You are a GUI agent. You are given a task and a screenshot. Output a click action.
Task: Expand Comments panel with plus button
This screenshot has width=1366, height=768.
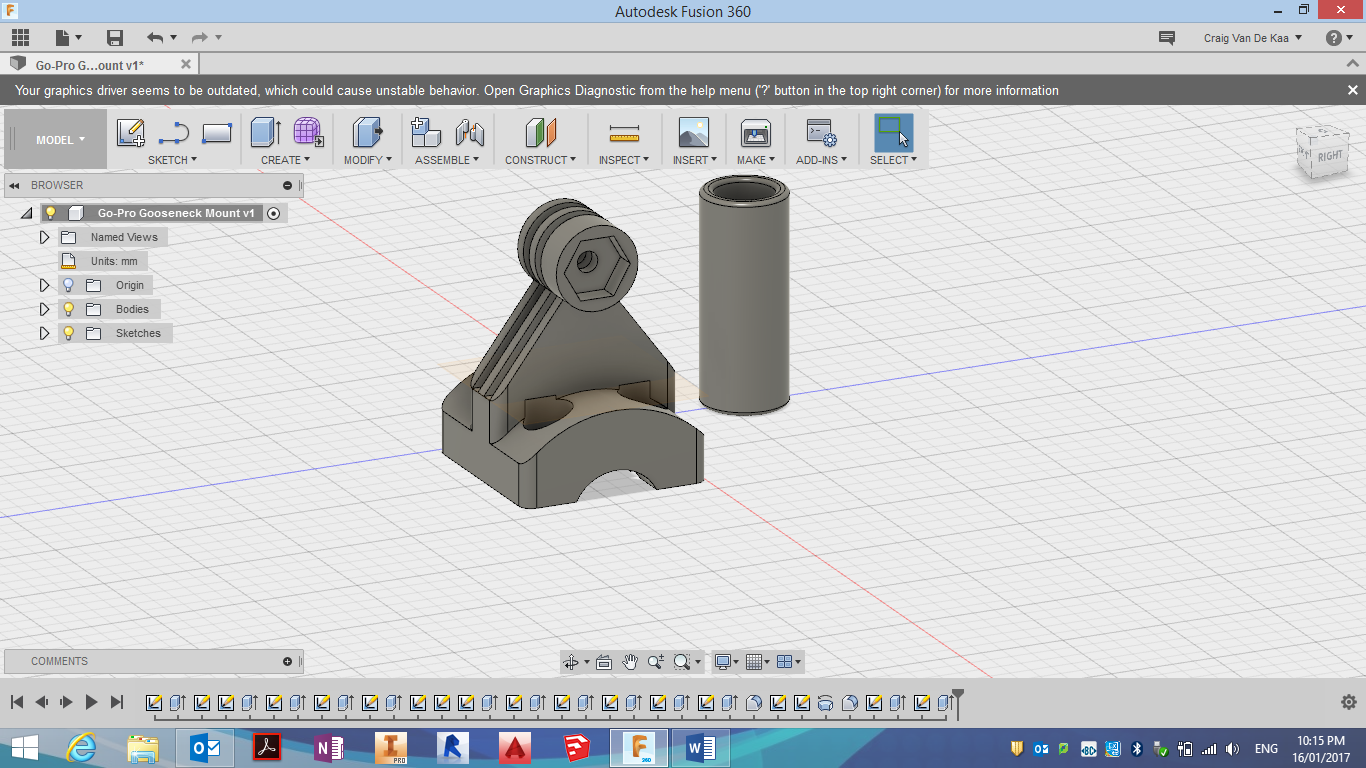point(287,661)
